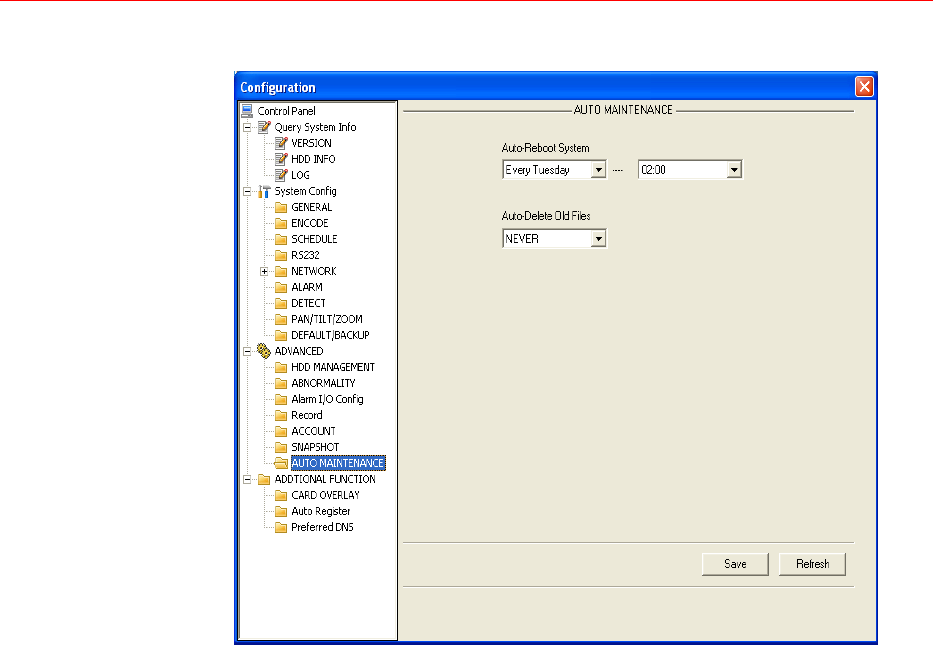This screenshot has width=933, height=645.
Task: Open HDD MANAGEMENT settings
Action: tap(333, 368)
